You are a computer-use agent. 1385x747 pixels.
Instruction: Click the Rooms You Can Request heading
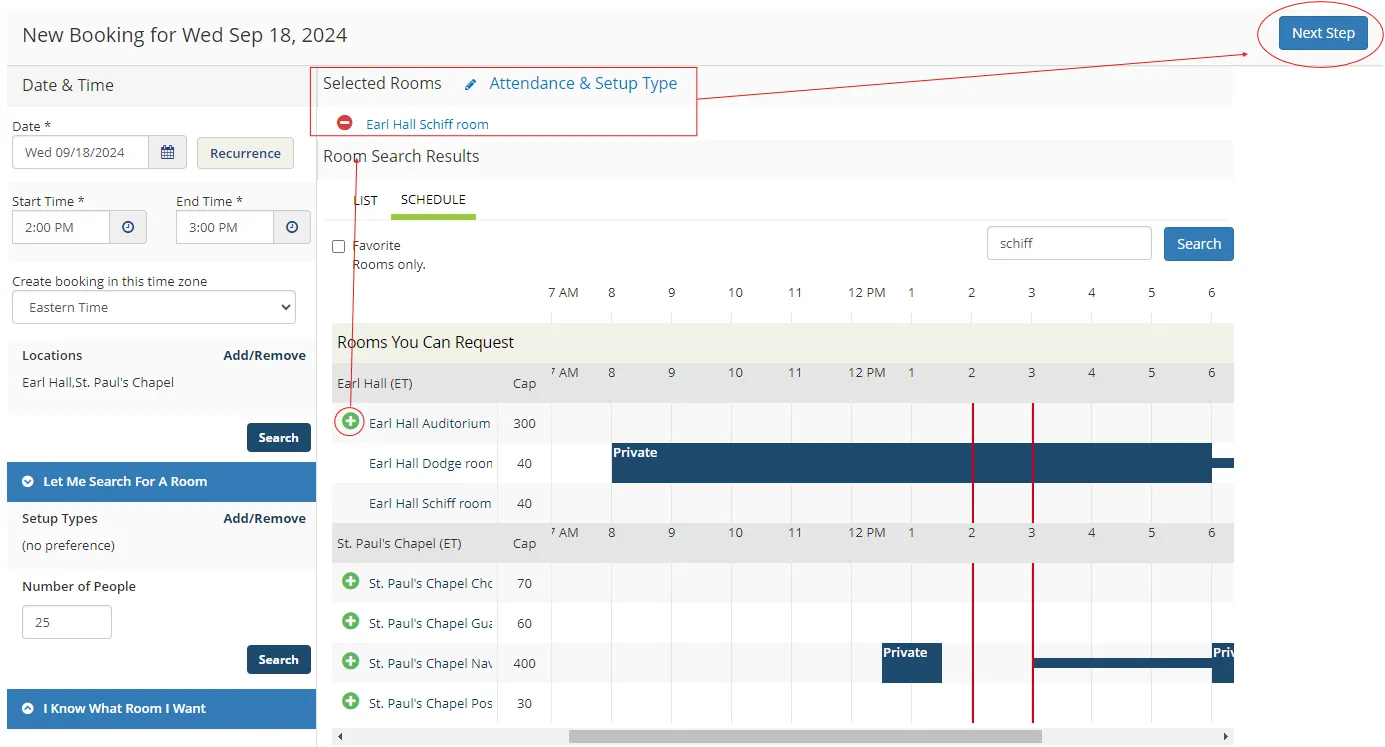pos(425,342)
